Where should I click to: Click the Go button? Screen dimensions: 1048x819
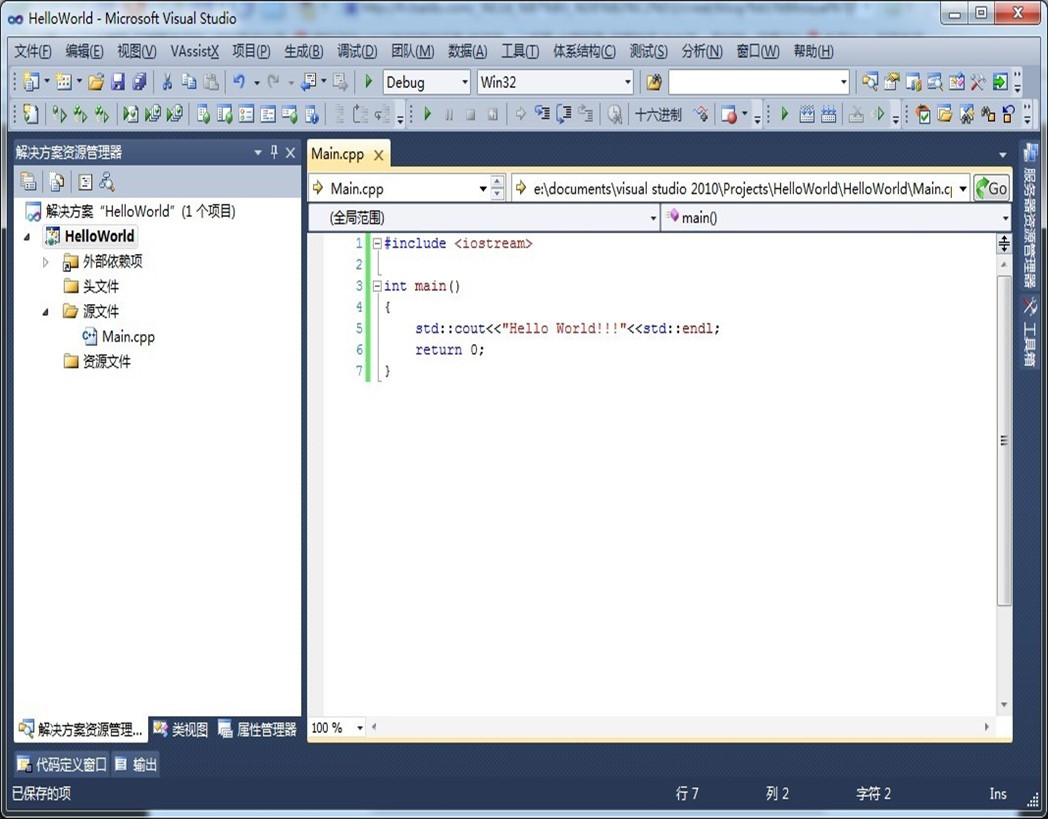click(992, 189)
